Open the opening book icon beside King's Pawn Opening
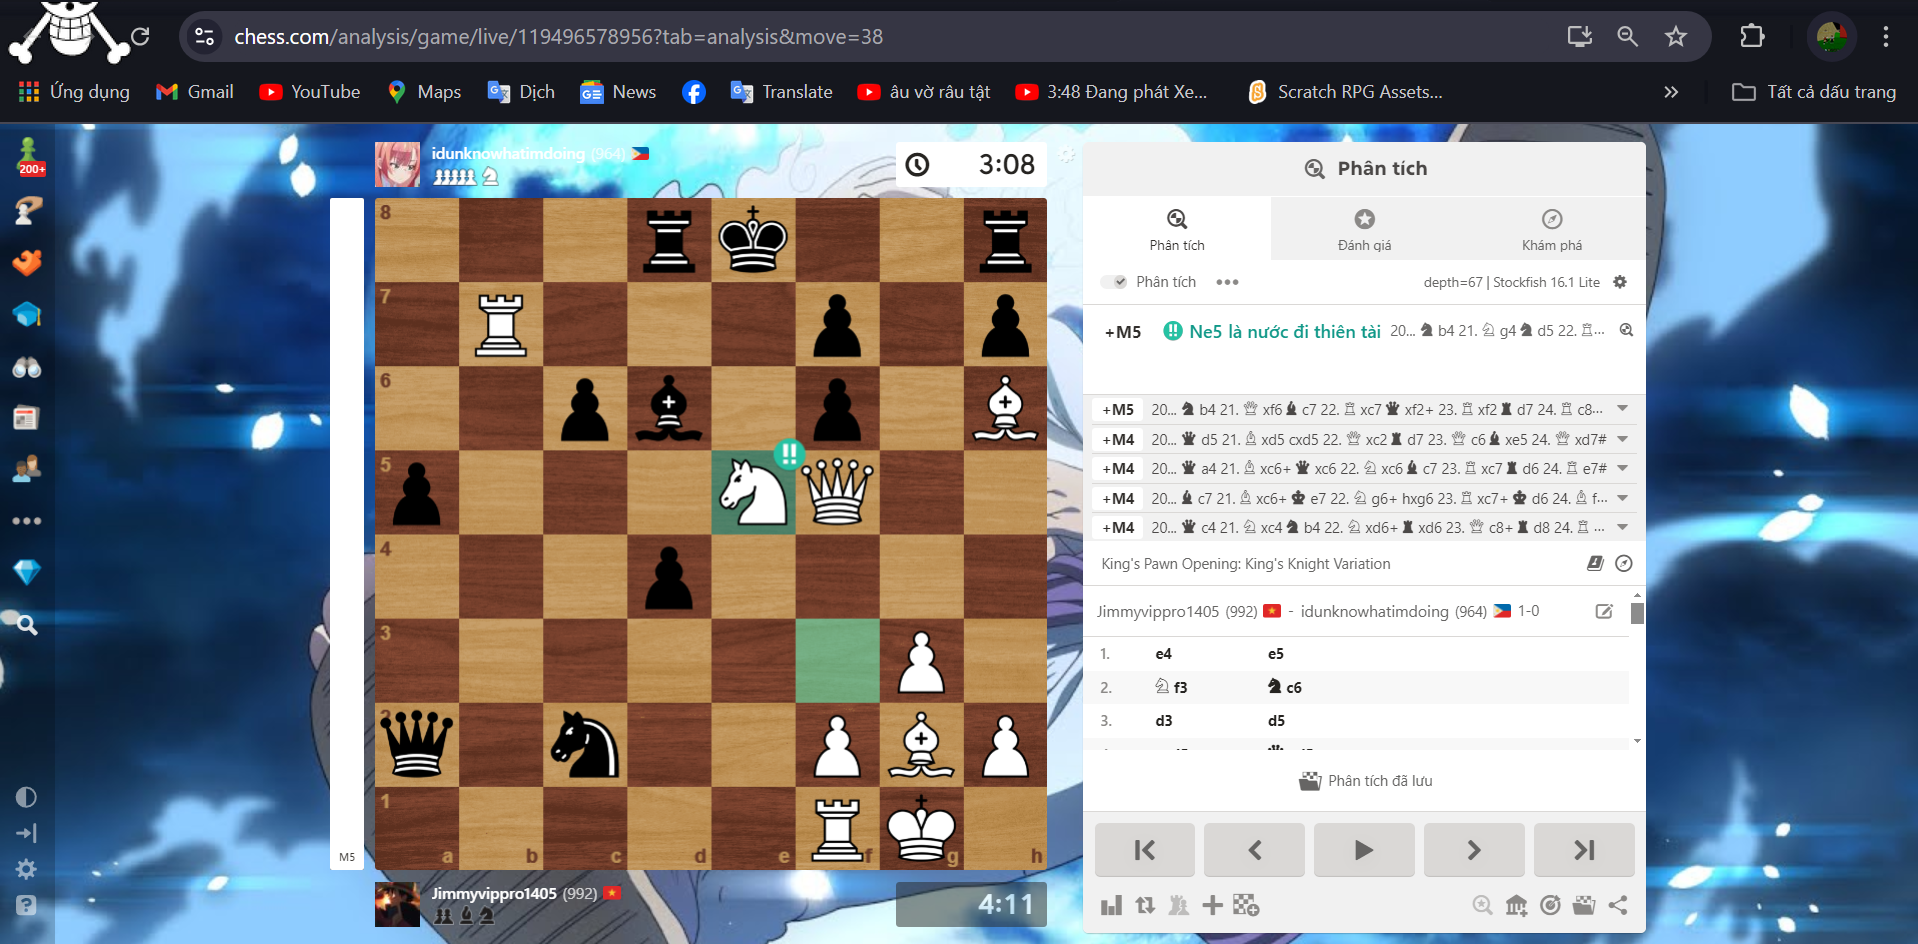This screenshot has height=944, width=1918. 1595,564
